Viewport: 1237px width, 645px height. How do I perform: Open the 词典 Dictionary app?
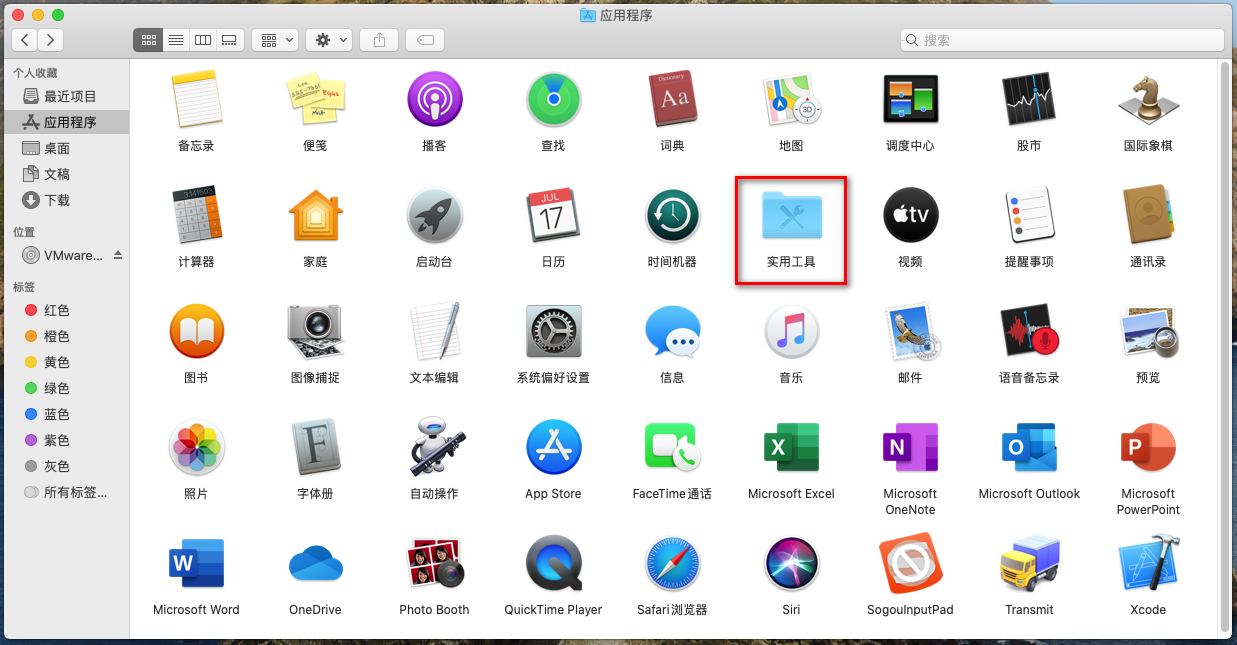(672, 99)
